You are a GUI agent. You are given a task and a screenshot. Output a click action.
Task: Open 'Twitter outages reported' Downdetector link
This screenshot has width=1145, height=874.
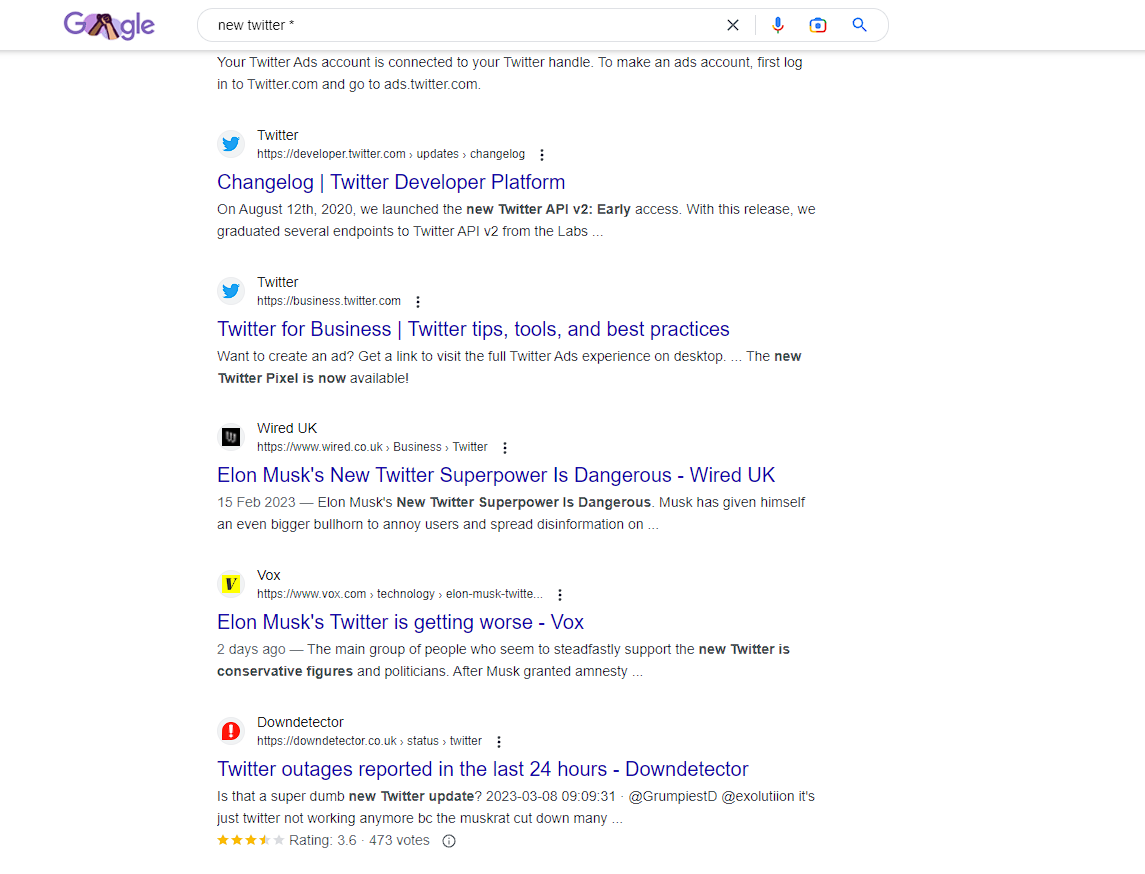[x=483, y=768]
